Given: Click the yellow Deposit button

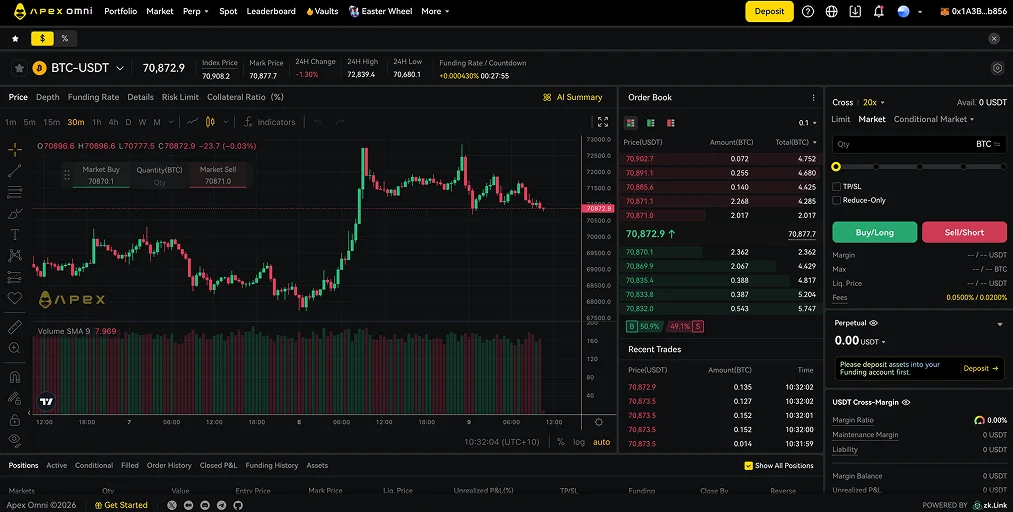Looking at the screenshot, I should [x=769, y=12].
